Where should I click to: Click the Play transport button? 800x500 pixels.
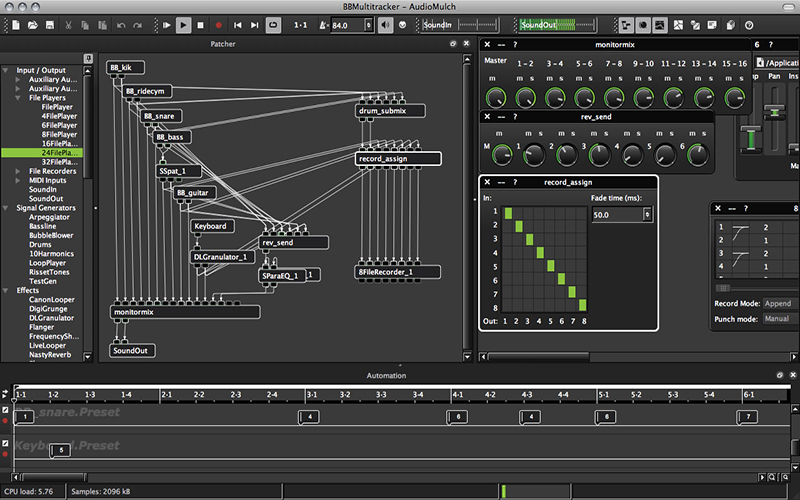click(x=183, y=25)
